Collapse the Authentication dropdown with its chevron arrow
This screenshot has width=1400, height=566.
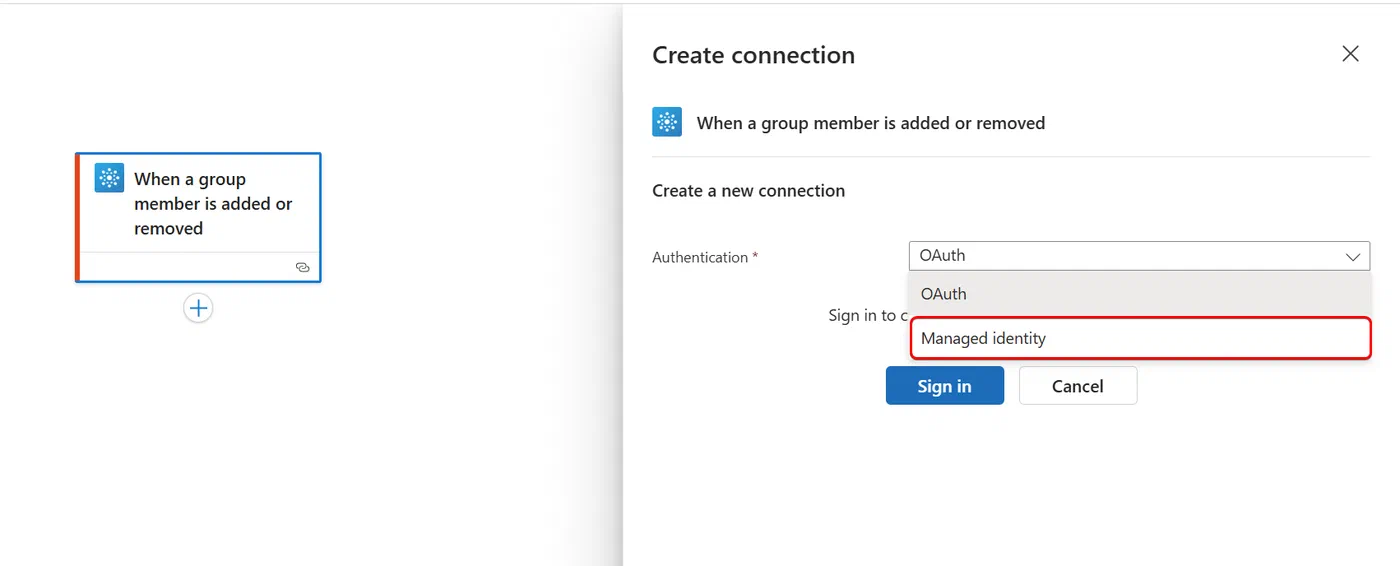tap(1353, 257)
